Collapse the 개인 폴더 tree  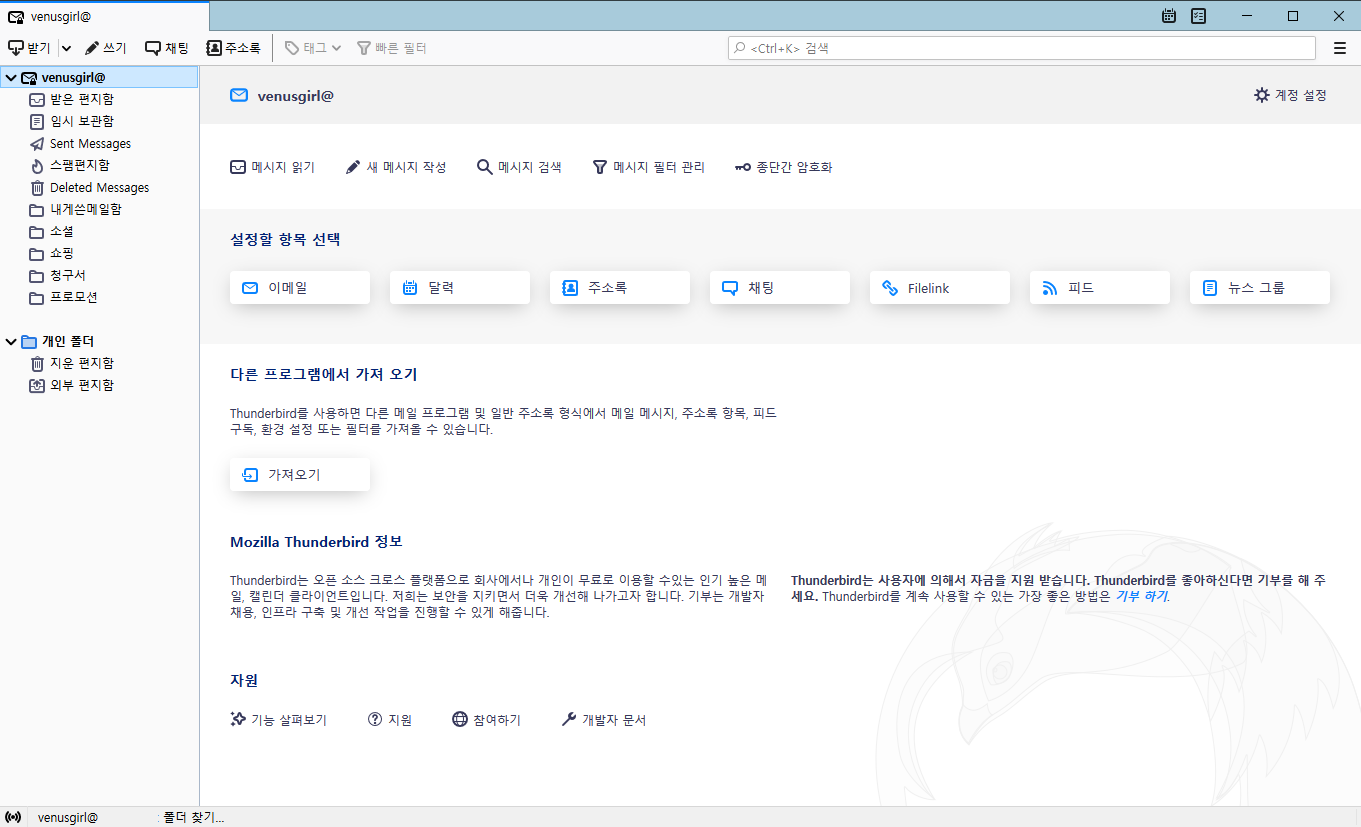click(x=11, y=342)
